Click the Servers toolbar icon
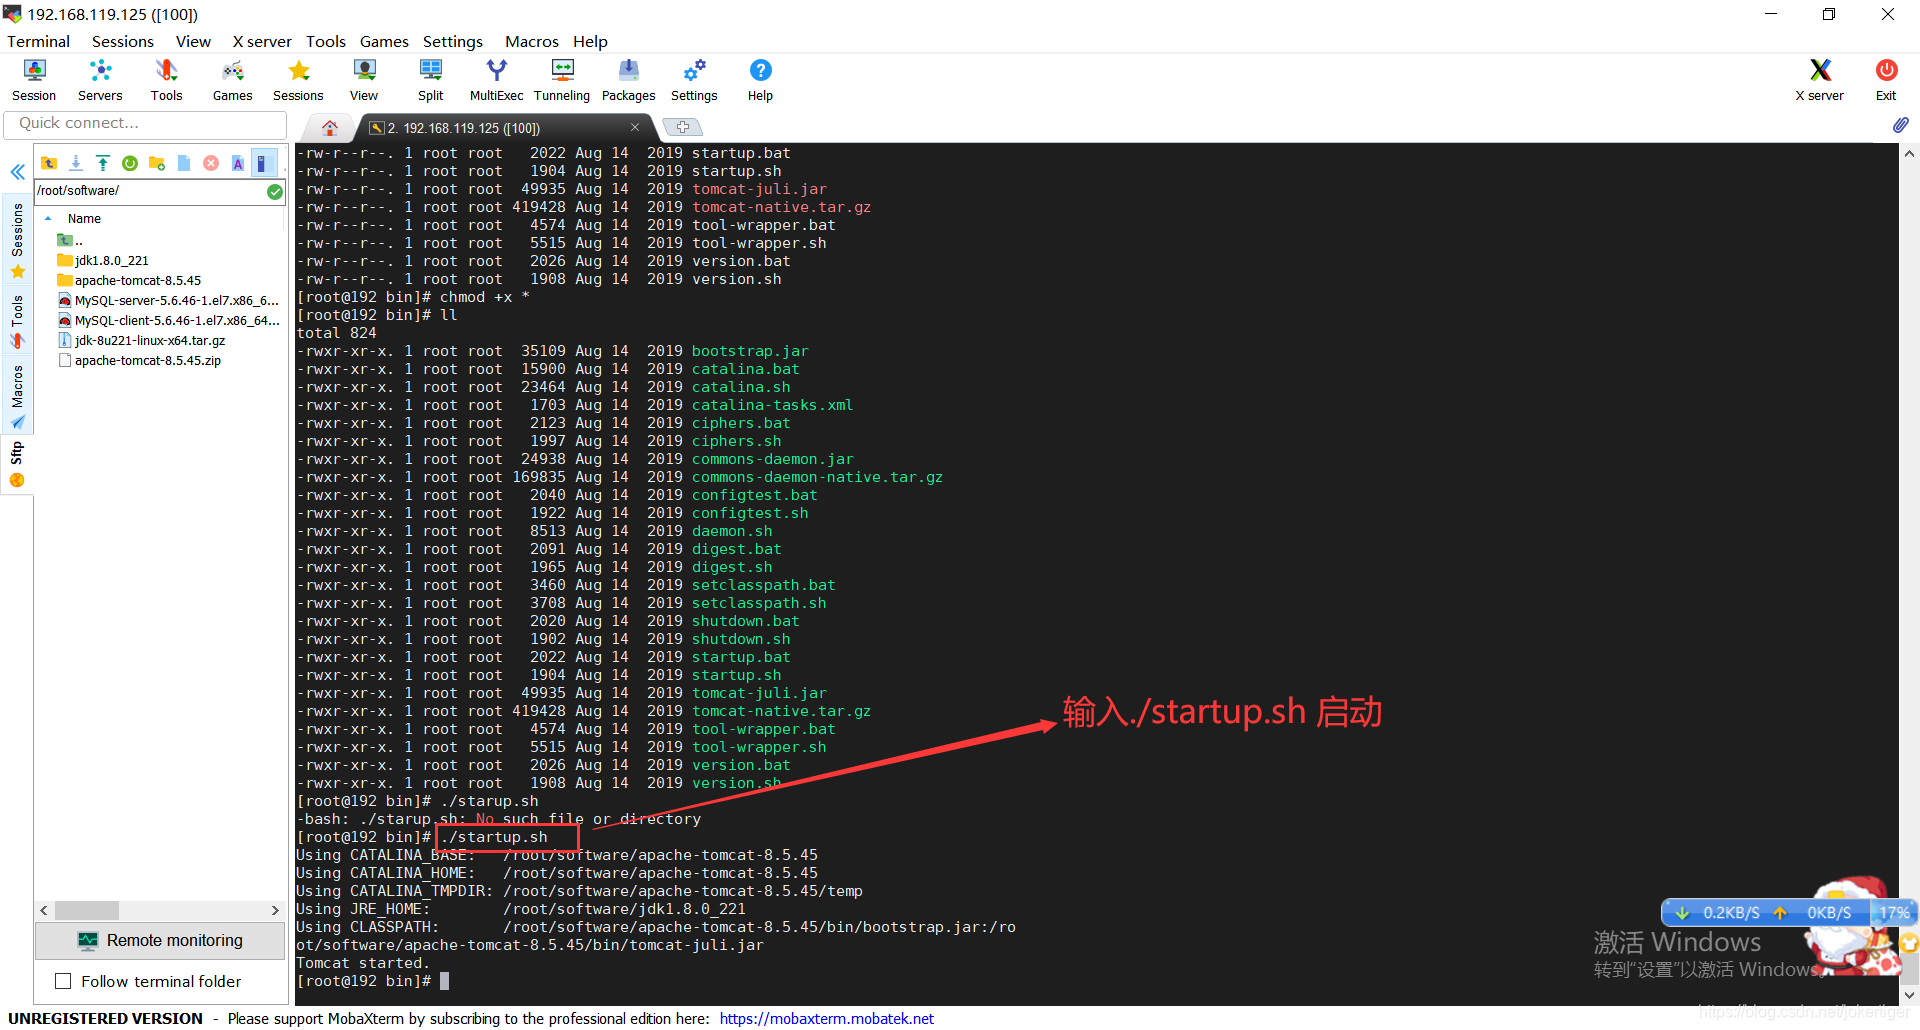 pos(100,80)
